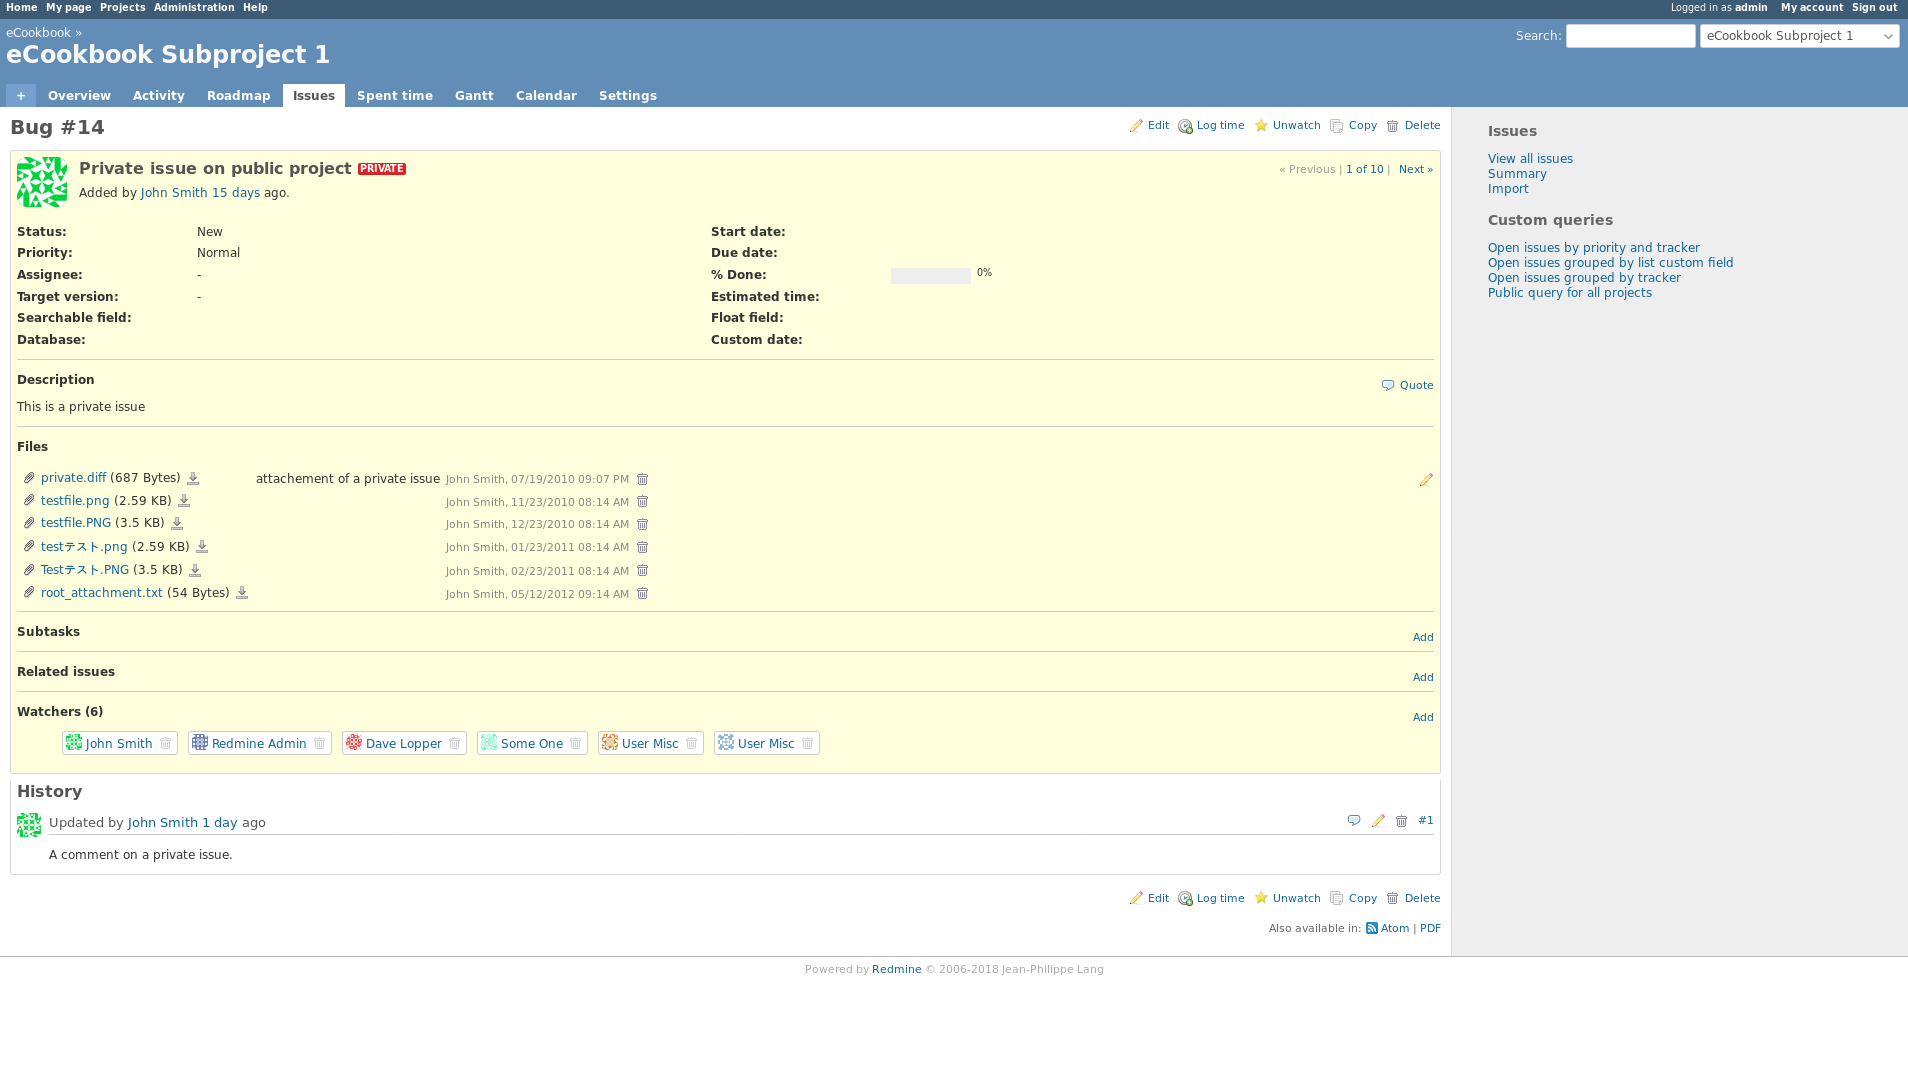
Task: Add a new watcher
Action: click(1423, 718)
